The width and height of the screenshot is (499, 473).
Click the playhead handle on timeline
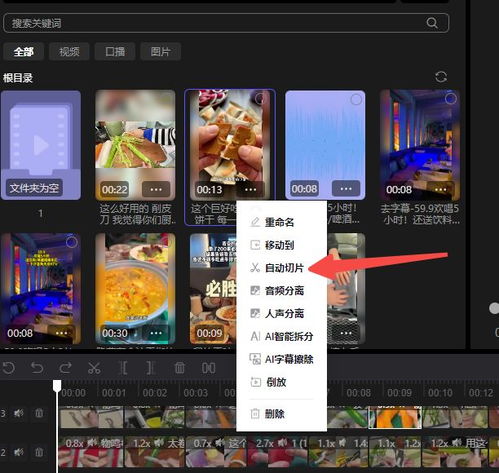(57, 385)
